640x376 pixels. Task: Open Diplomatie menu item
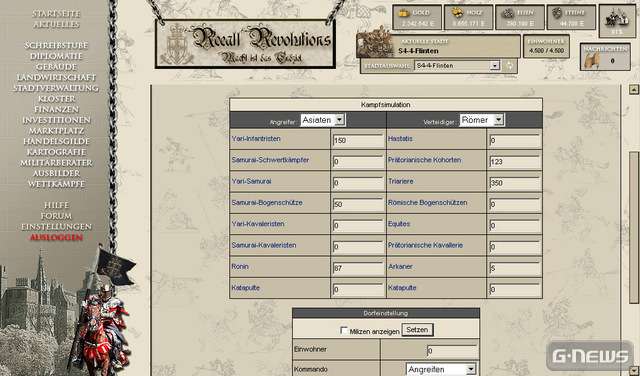pos(56,56)
